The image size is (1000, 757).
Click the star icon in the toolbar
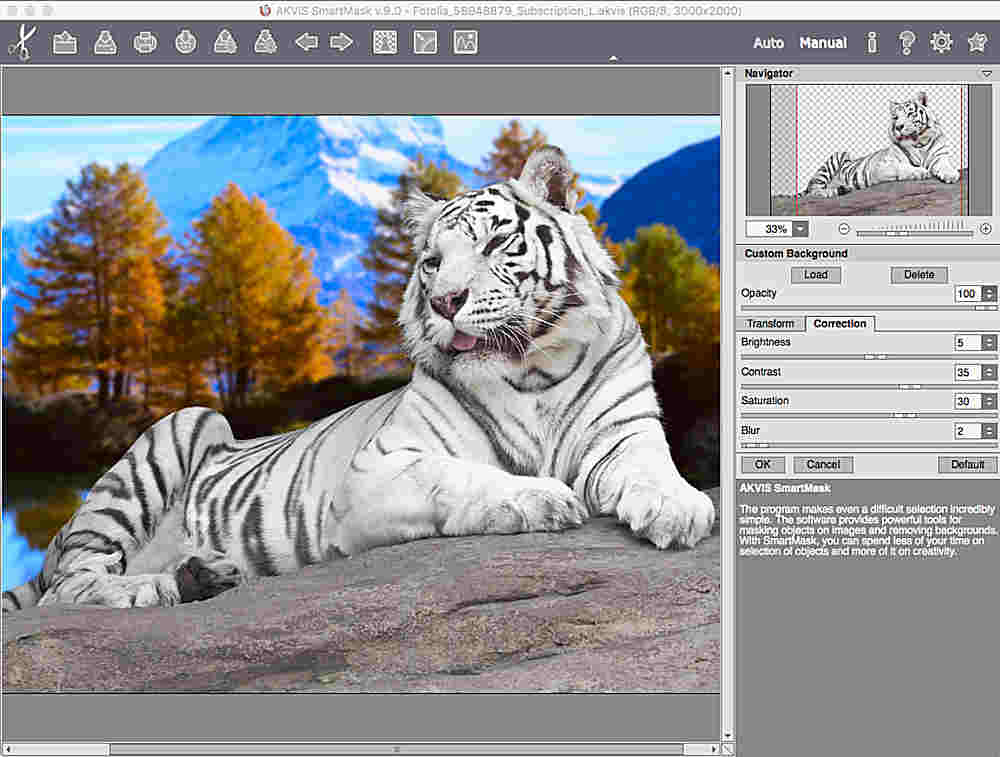pos(977,43)
